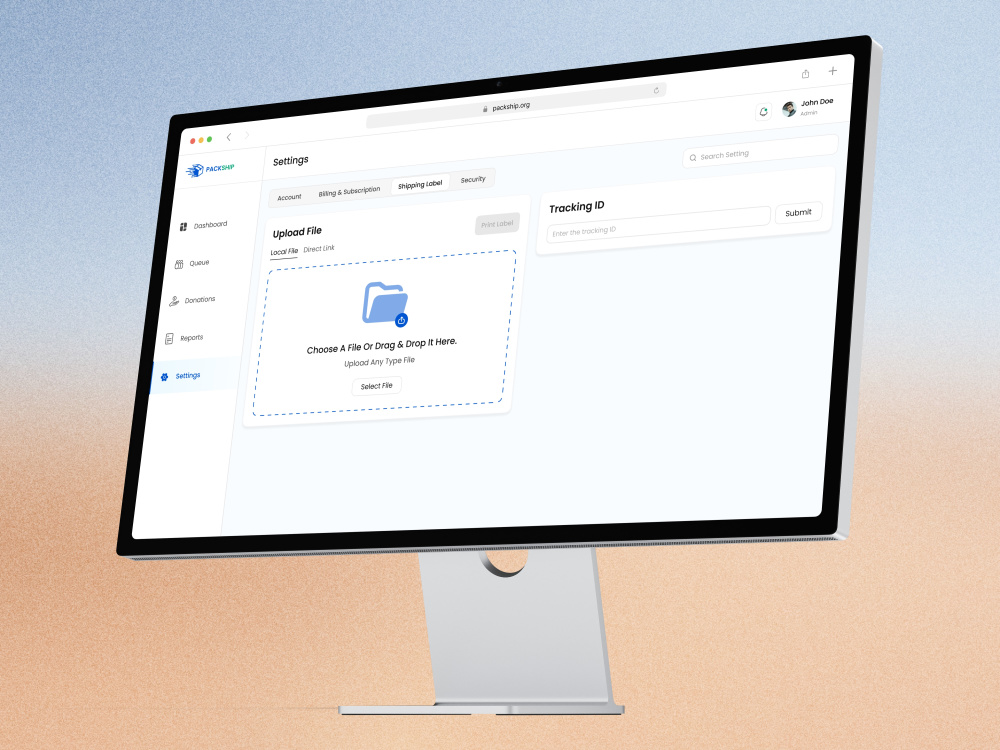Switch to the Security tab
Image resolution: width=1000 pixels, height=750 pixels.
point(473,180)
